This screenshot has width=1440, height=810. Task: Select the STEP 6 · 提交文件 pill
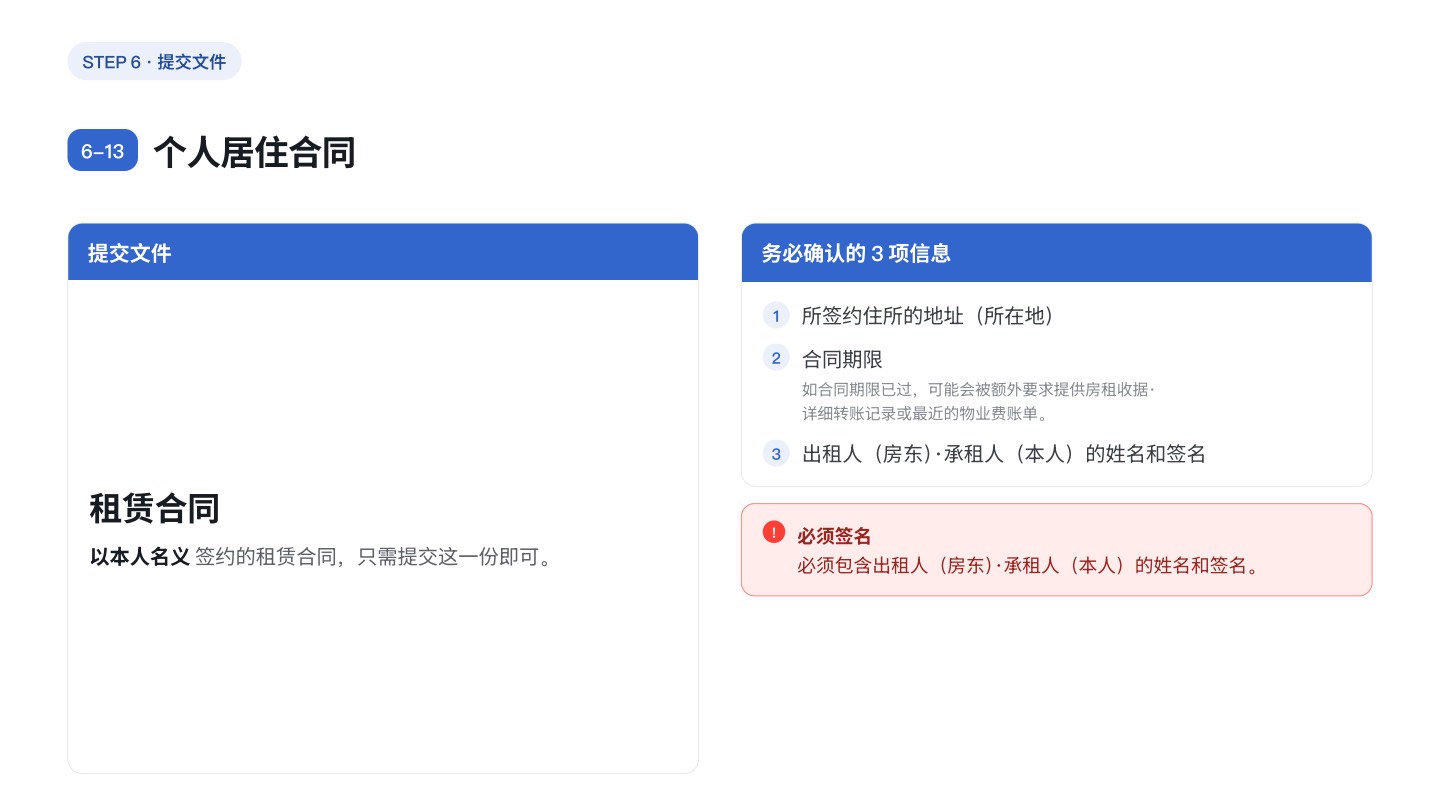(x=154, y=62)
